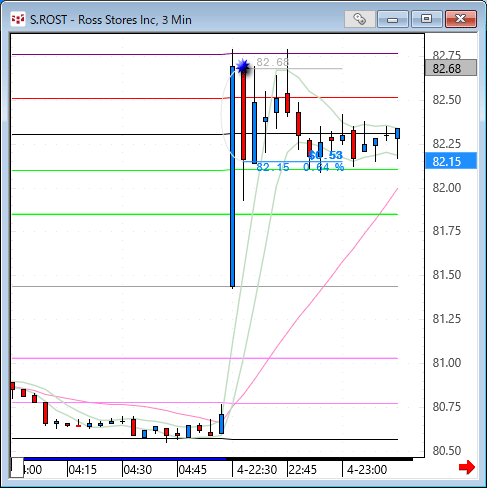Image resolution: width=487 pixels, height=488 pixels.
Task: Click the 82.68 gray price tag on axis
Action: [451, 68]
